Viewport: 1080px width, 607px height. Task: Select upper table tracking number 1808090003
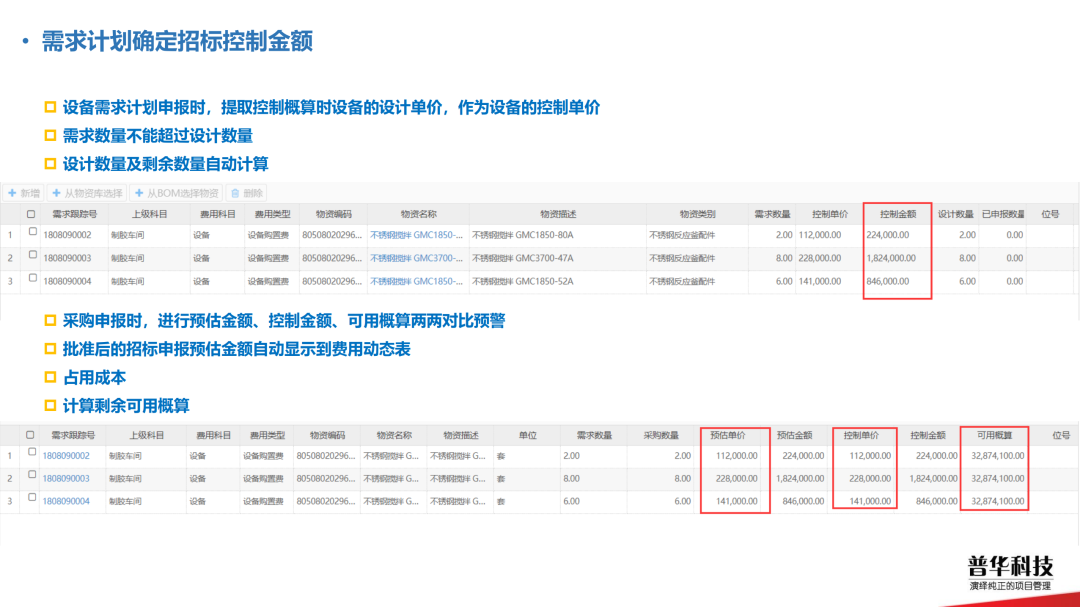(x=68, y=258)
